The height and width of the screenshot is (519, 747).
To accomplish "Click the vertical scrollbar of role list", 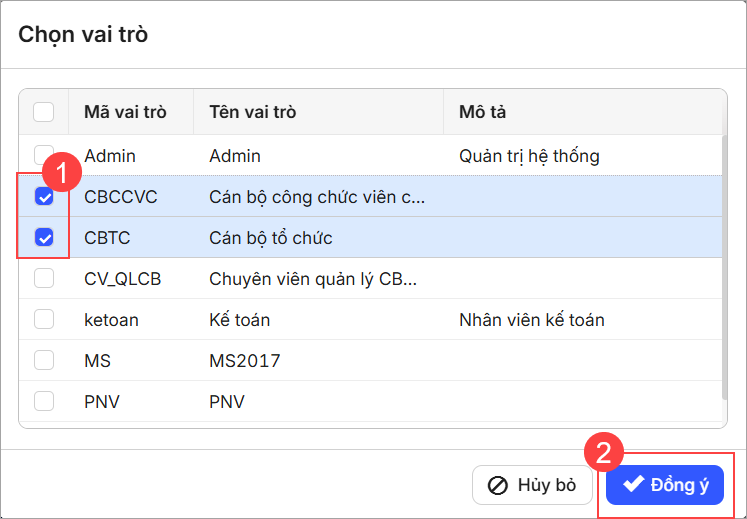I will (722, 270).
